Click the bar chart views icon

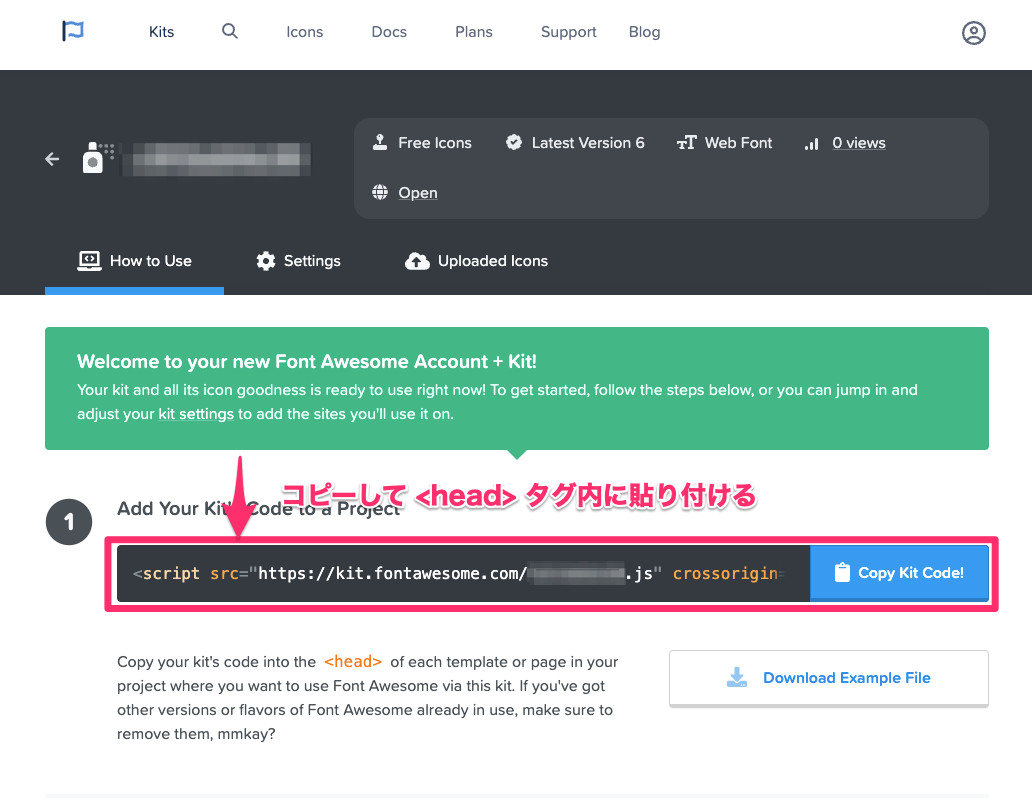tap(812, 143)
